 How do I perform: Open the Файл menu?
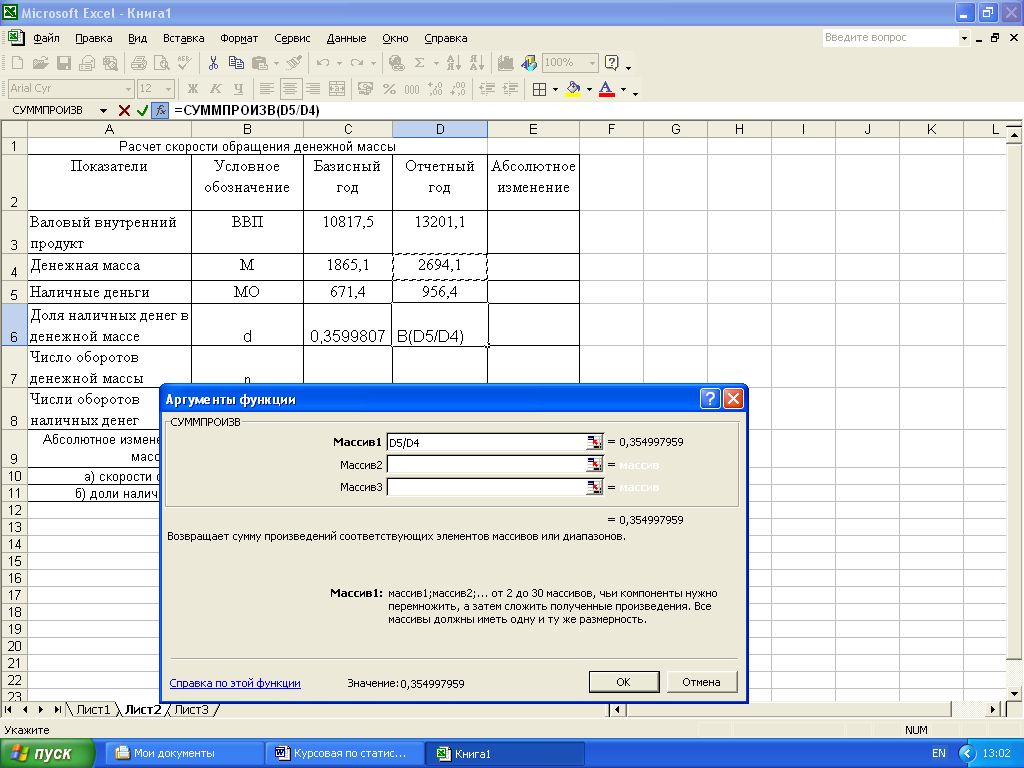point(46,38)
